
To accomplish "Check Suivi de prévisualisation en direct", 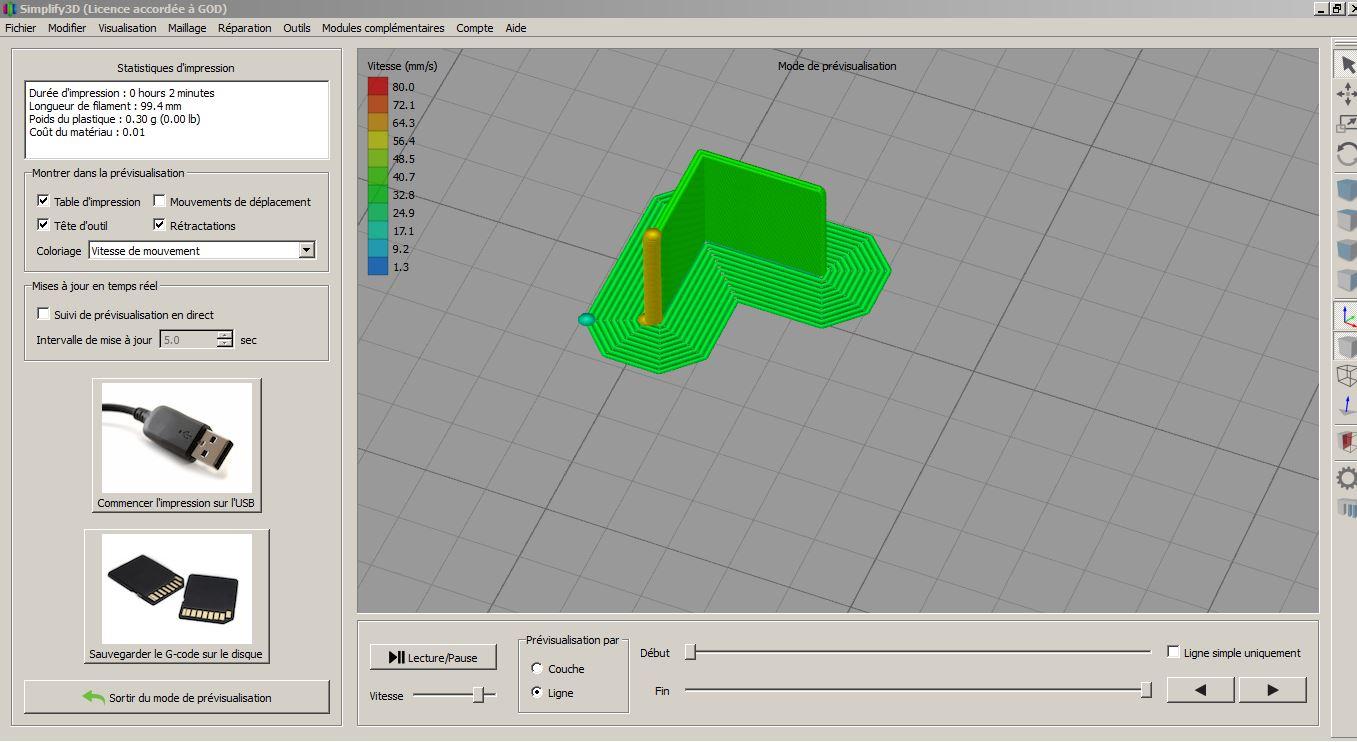I will [43, 314].
